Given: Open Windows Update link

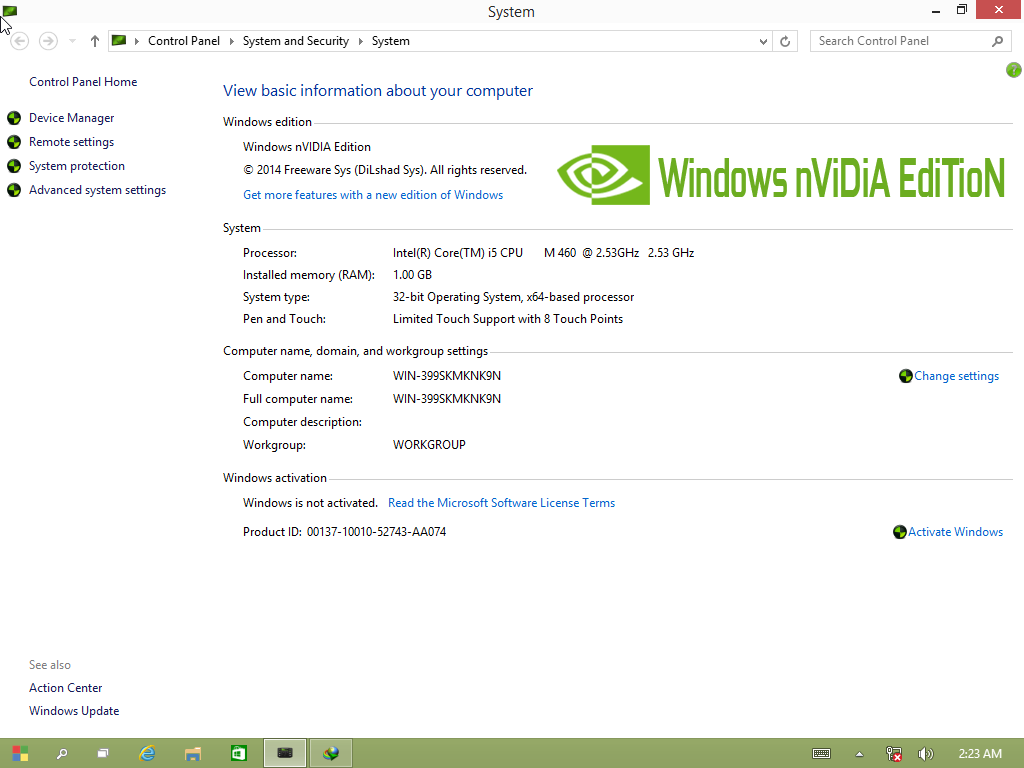Looking at the screenshot, I should point(74,711).
